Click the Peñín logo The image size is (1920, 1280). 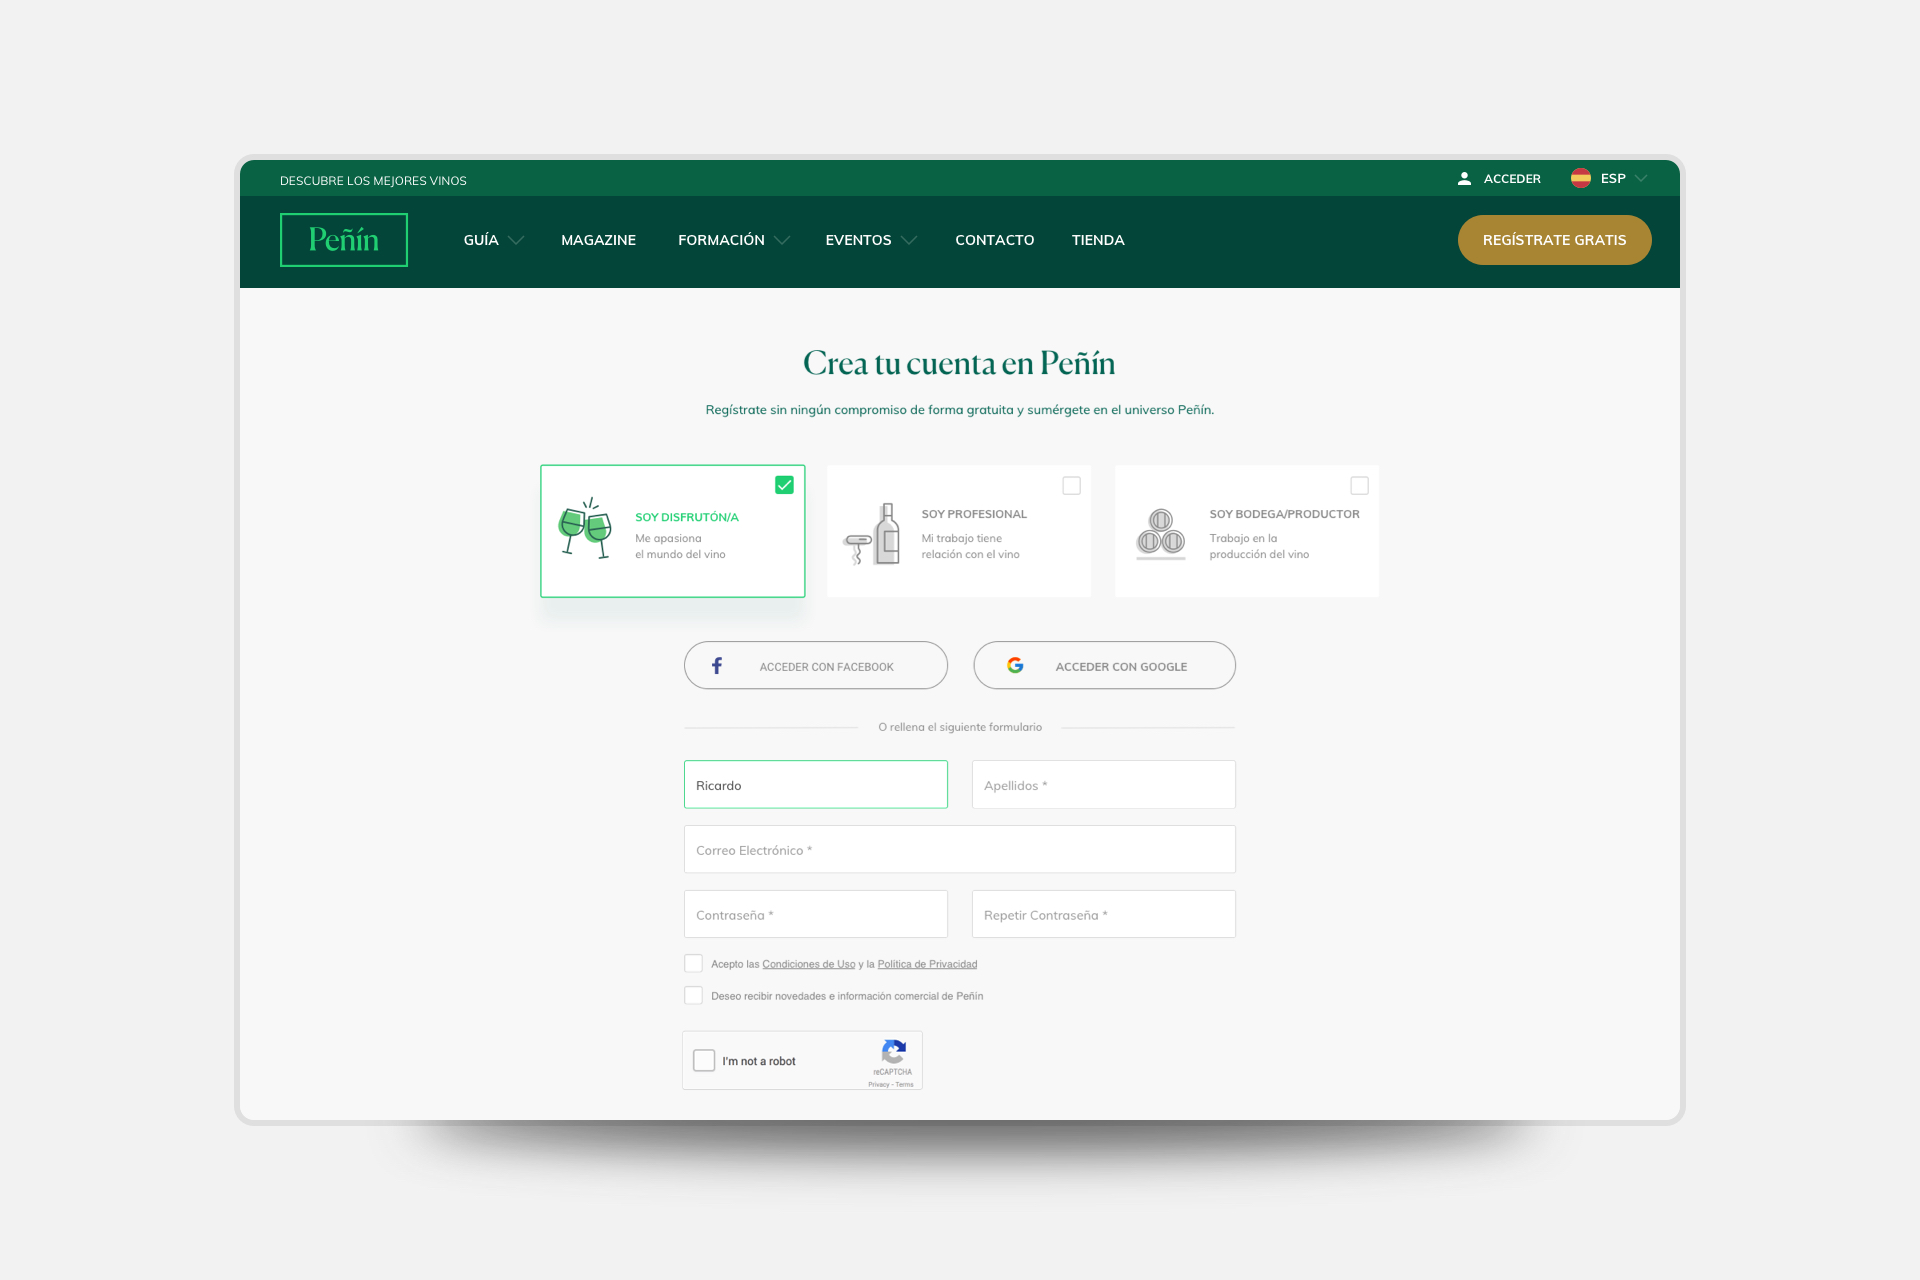pyautogui.click(x=343, y=240)
